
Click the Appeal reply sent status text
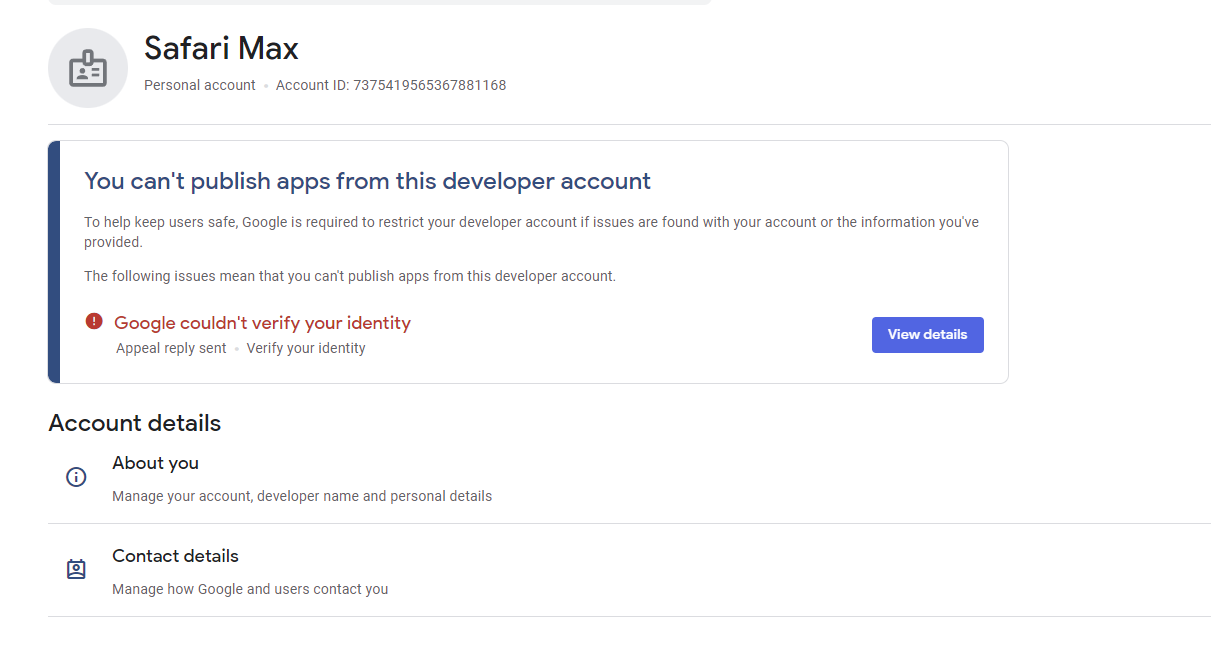coord(171,347)
